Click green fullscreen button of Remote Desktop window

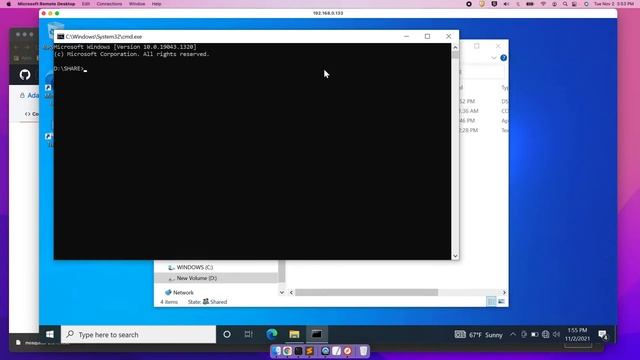(x=57, y=13)
